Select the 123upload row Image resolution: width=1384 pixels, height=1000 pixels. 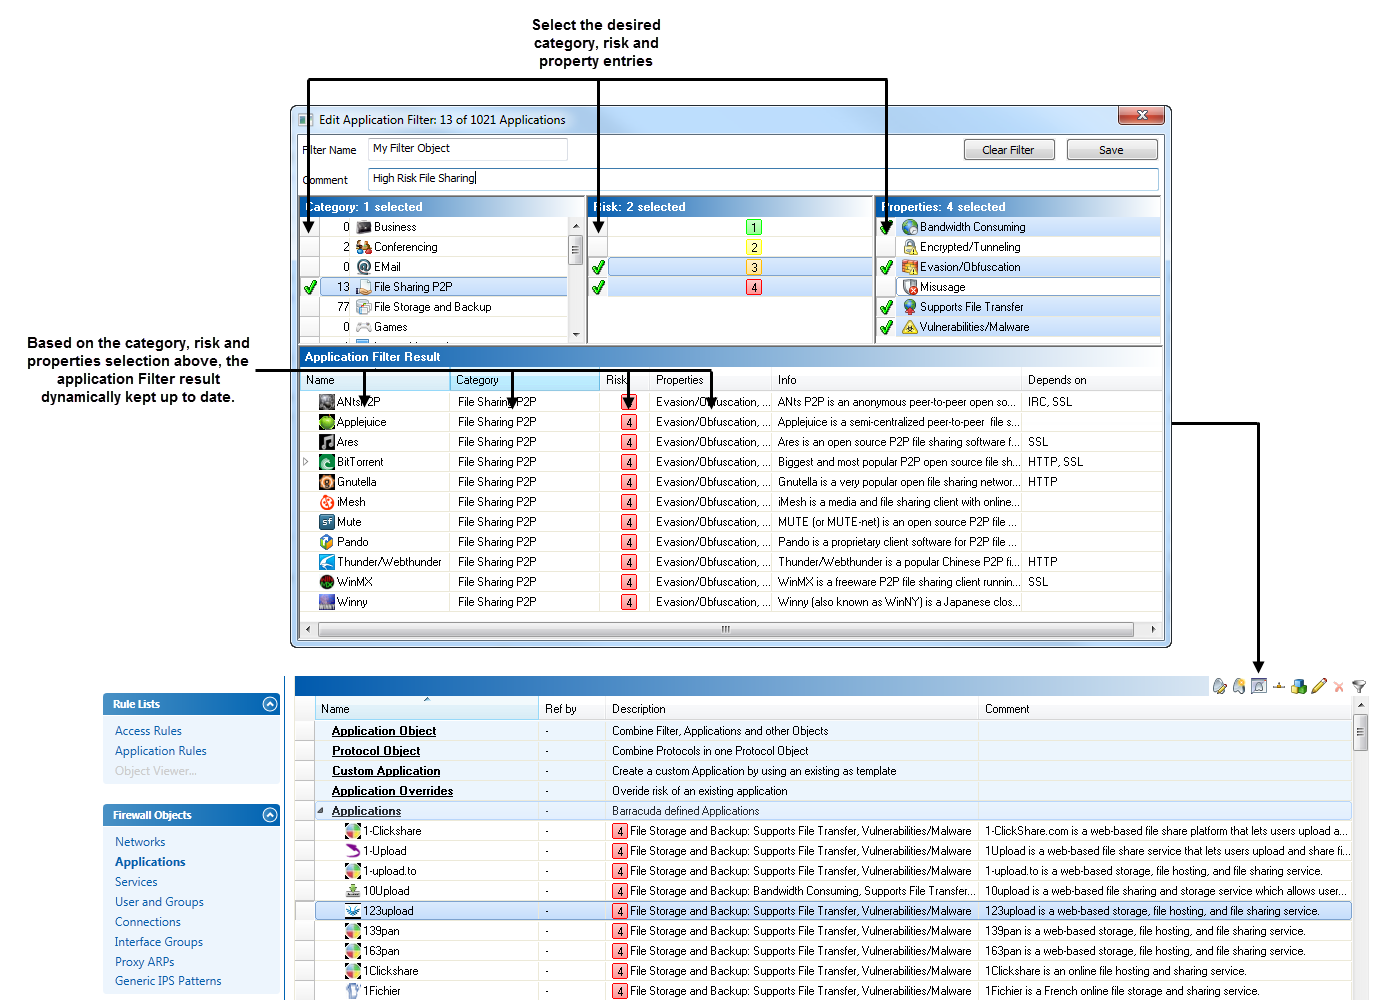[833, 911]
